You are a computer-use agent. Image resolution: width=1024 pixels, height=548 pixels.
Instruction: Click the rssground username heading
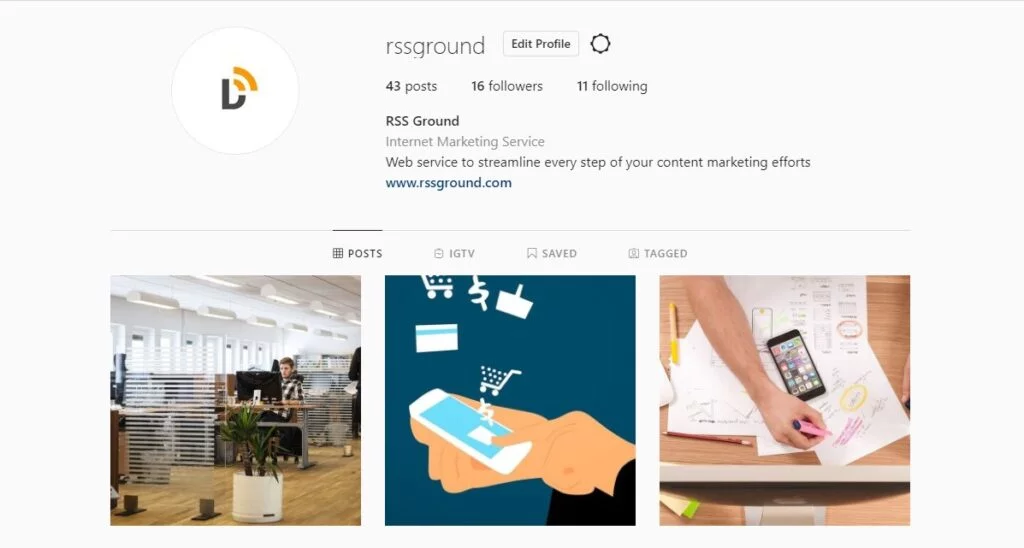(435, 46)
